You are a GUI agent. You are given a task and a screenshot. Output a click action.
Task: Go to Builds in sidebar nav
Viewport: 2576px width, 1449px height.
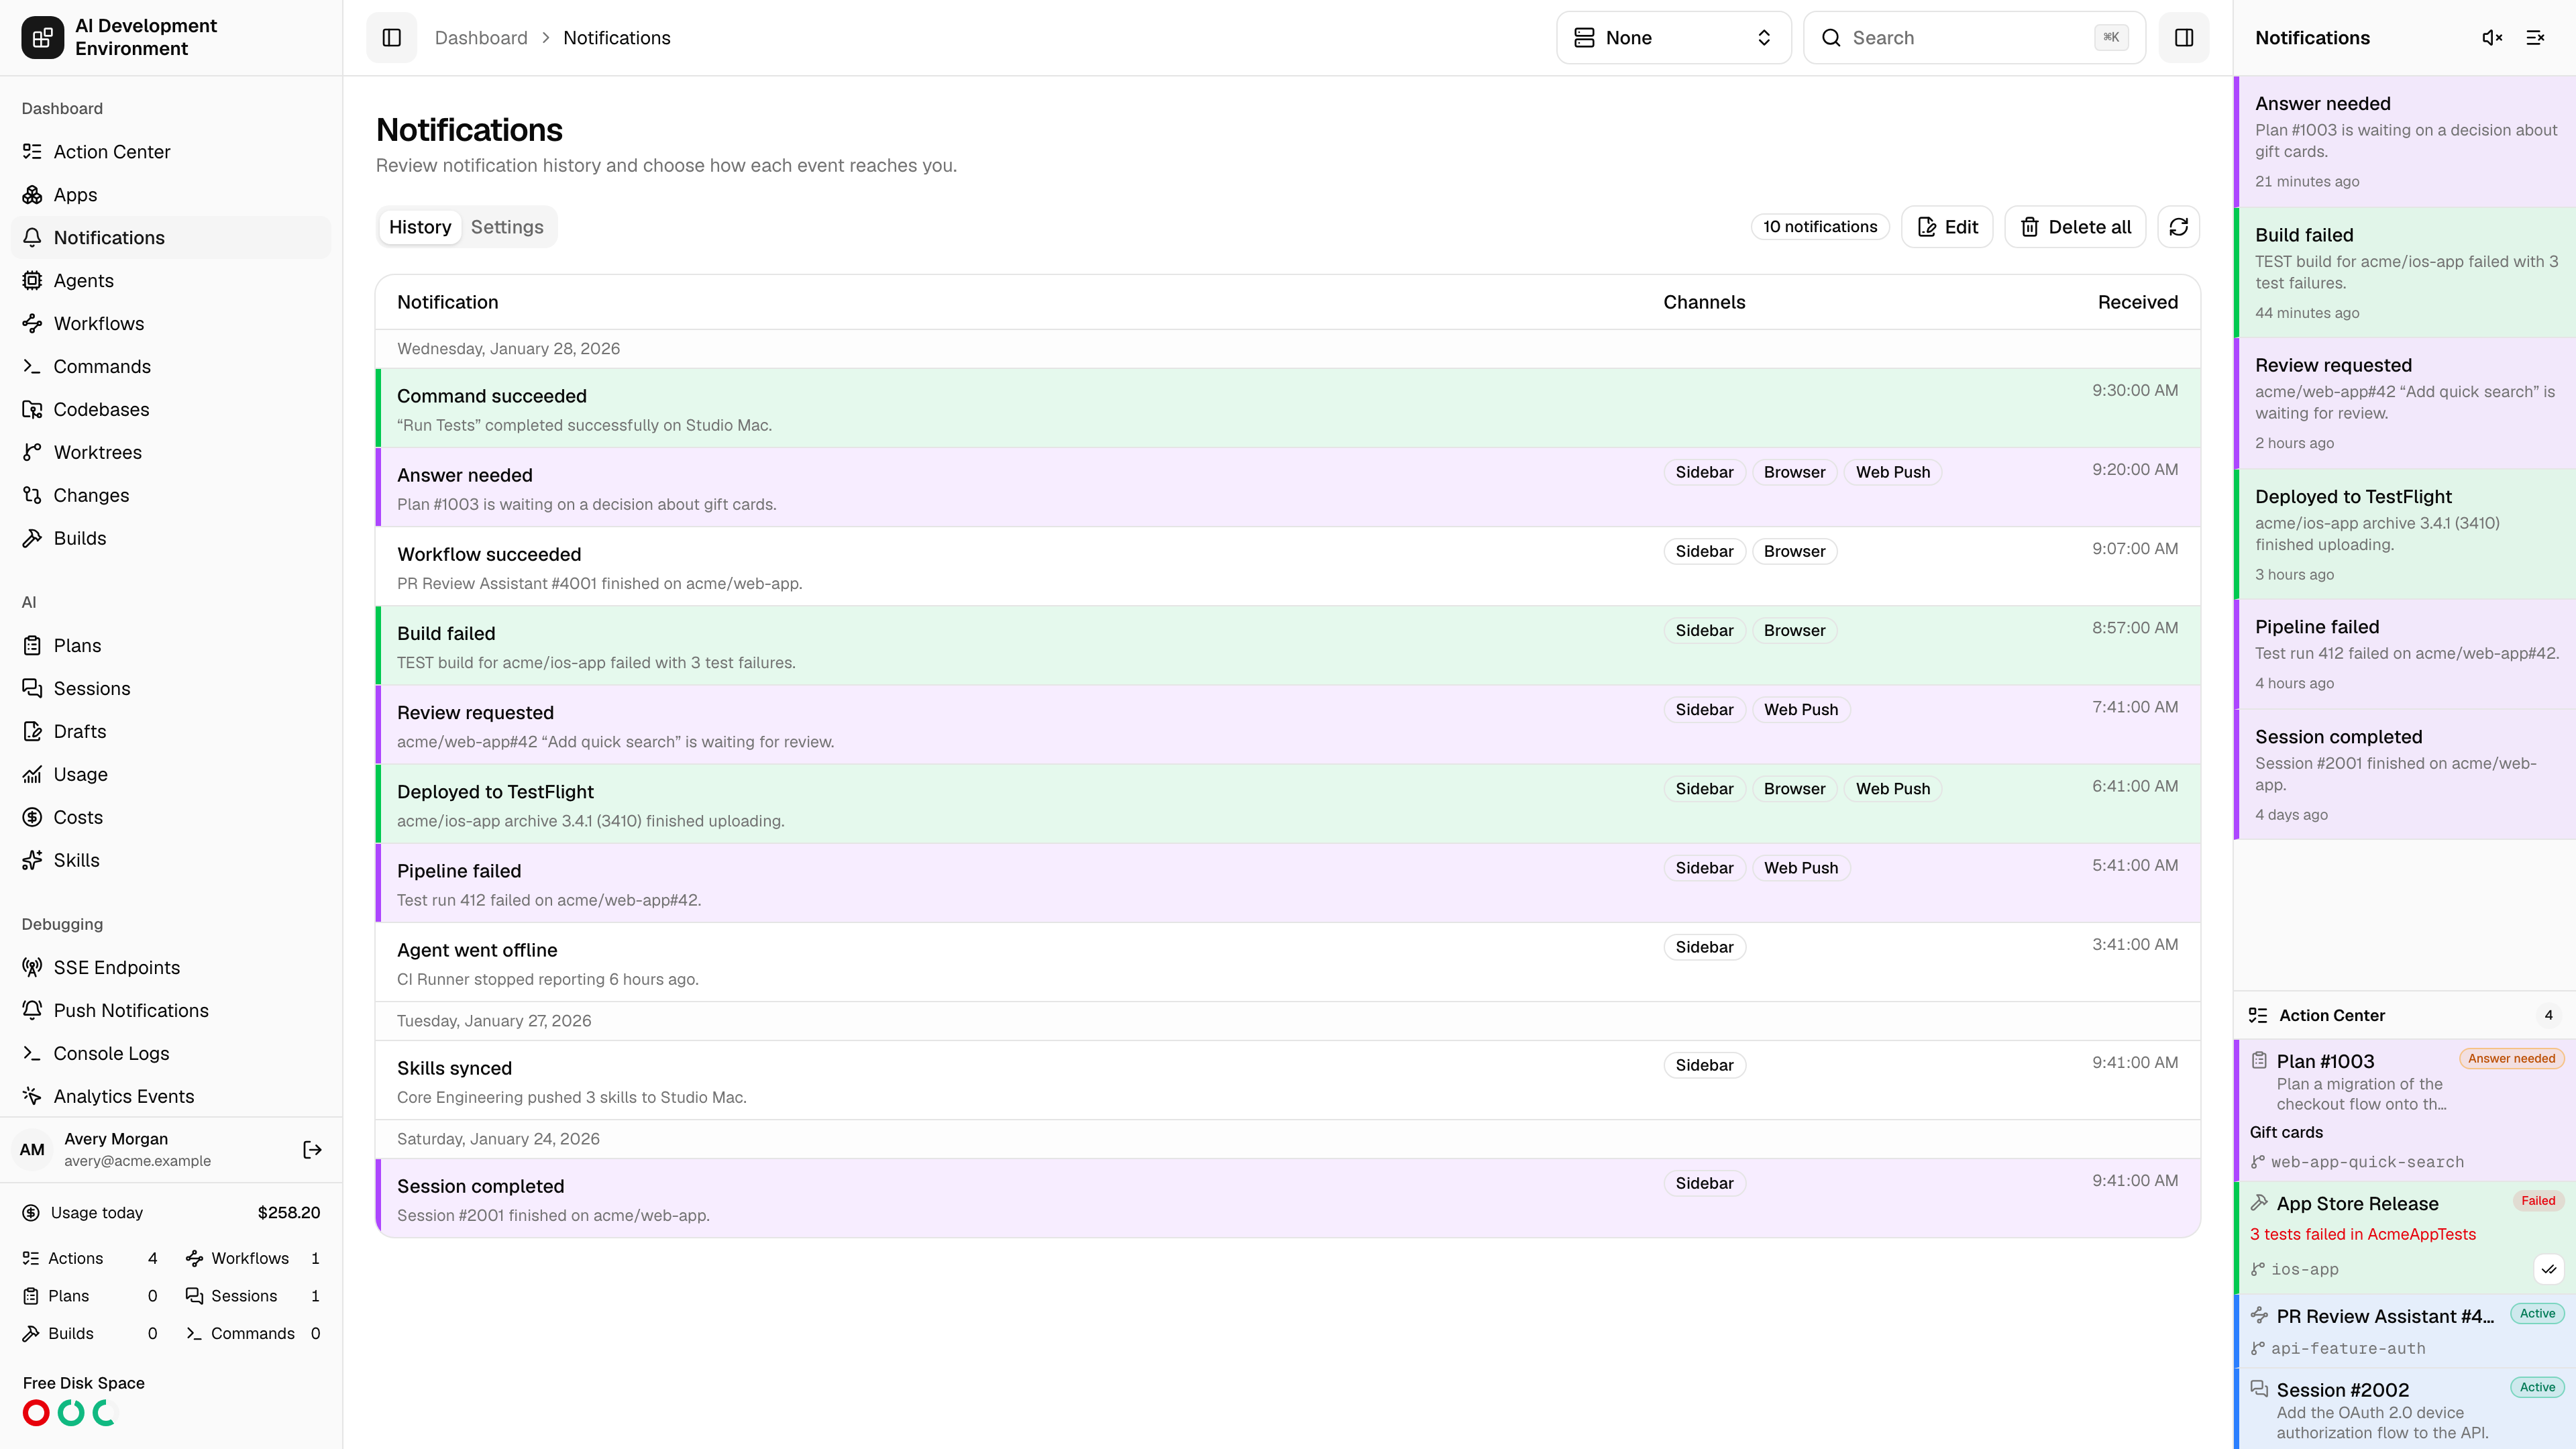point(171,539)
